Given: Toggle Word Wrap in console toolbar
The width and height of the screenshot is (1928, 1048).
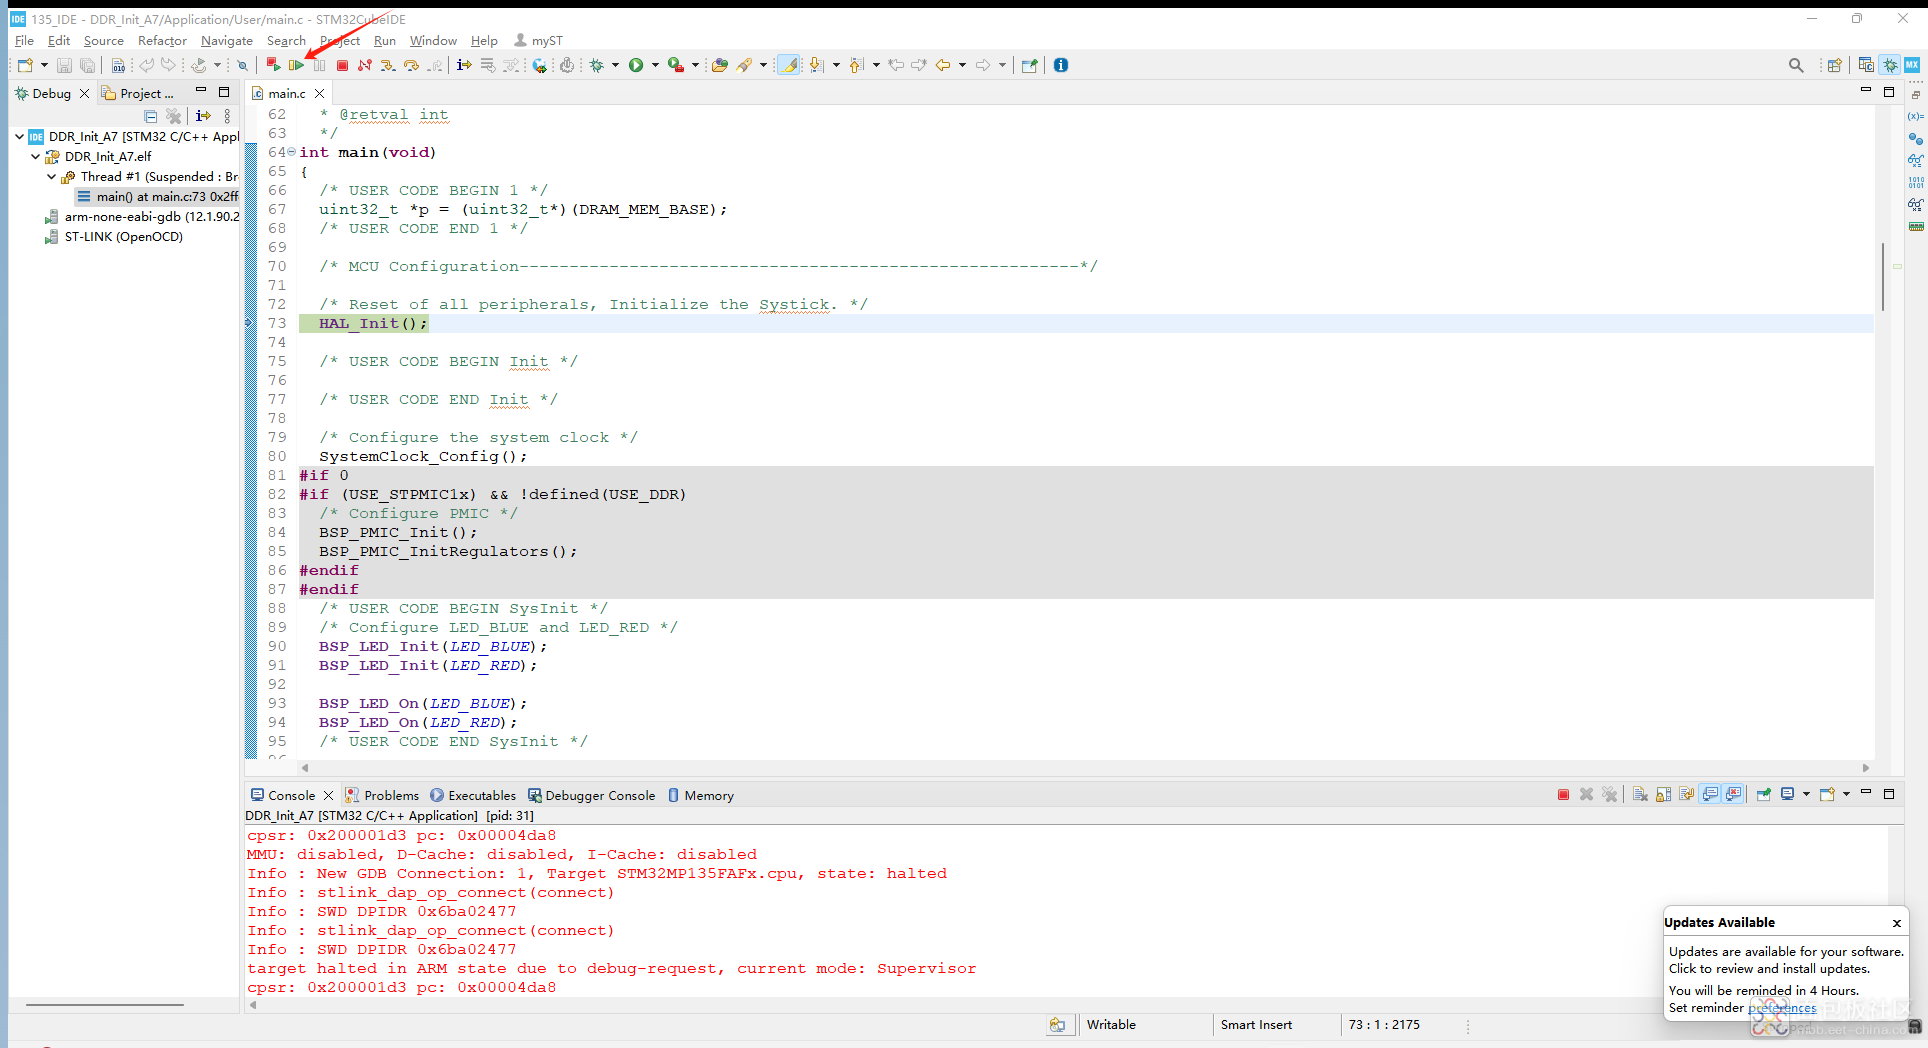Looking at the screenshot, I should click(1686, 795).
